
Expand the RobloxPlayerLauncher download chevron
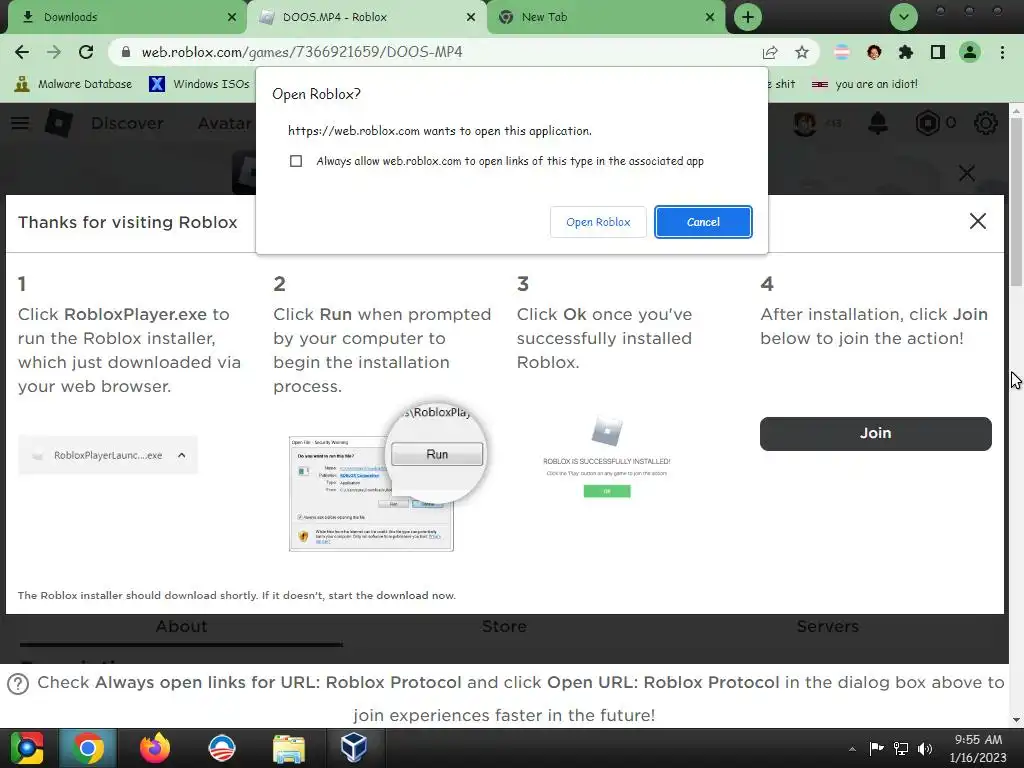coord(182,455)
